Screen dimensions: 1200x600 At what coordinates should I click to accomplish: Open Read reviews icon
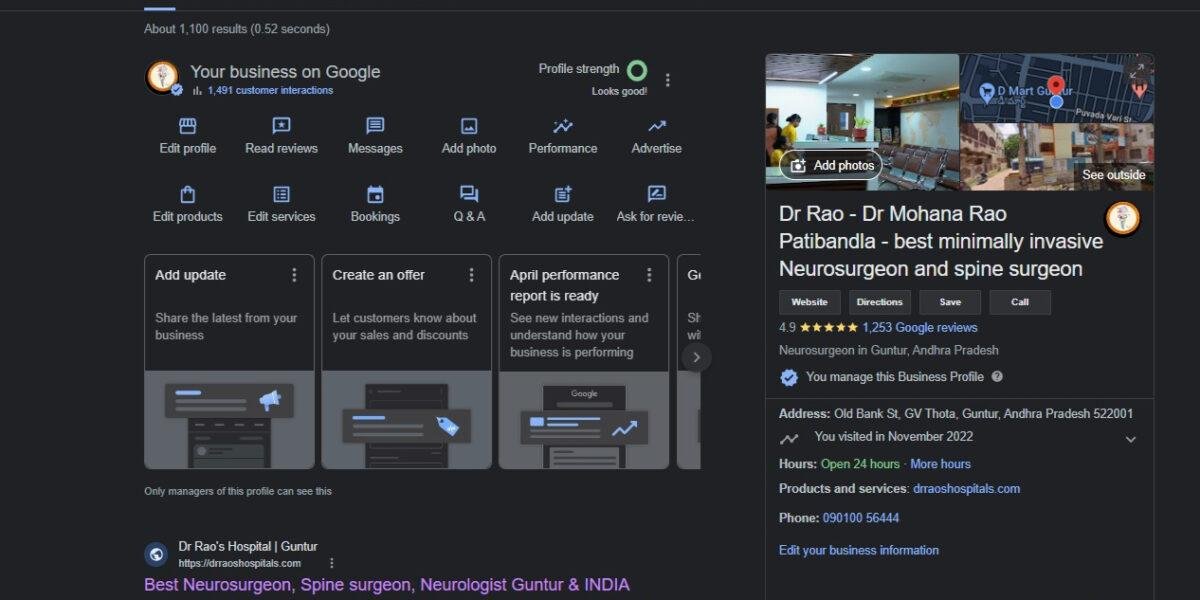[281, 126]
